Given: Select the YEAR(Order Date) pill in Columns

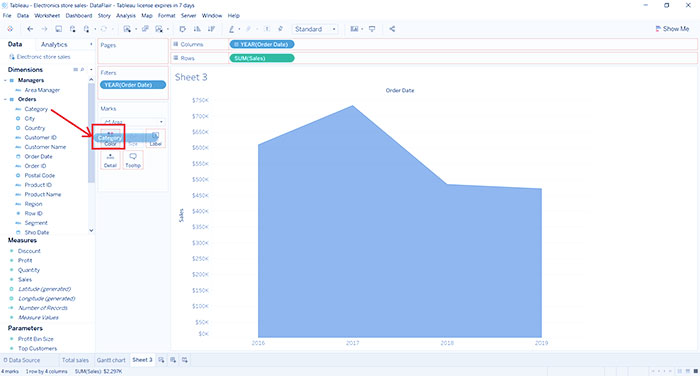Looking at the screenshot, I should [x=262, y=44].
